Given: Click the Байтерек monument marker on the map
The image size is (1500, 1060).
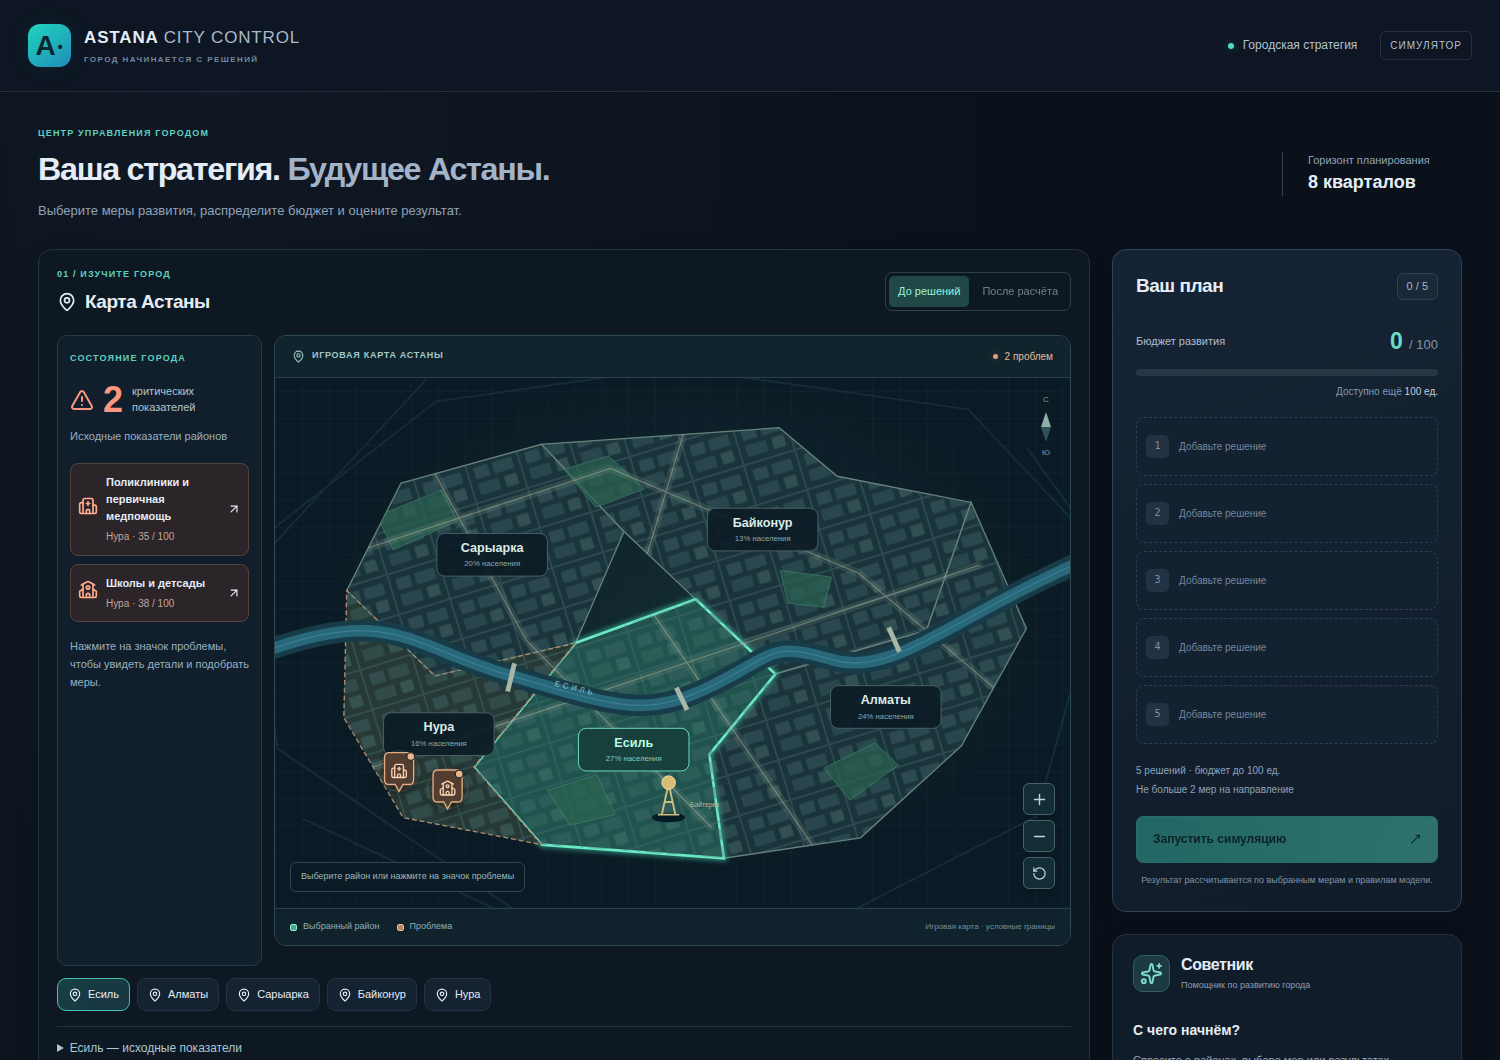Looking at the screenshot, I should click(x=669, y=798).
